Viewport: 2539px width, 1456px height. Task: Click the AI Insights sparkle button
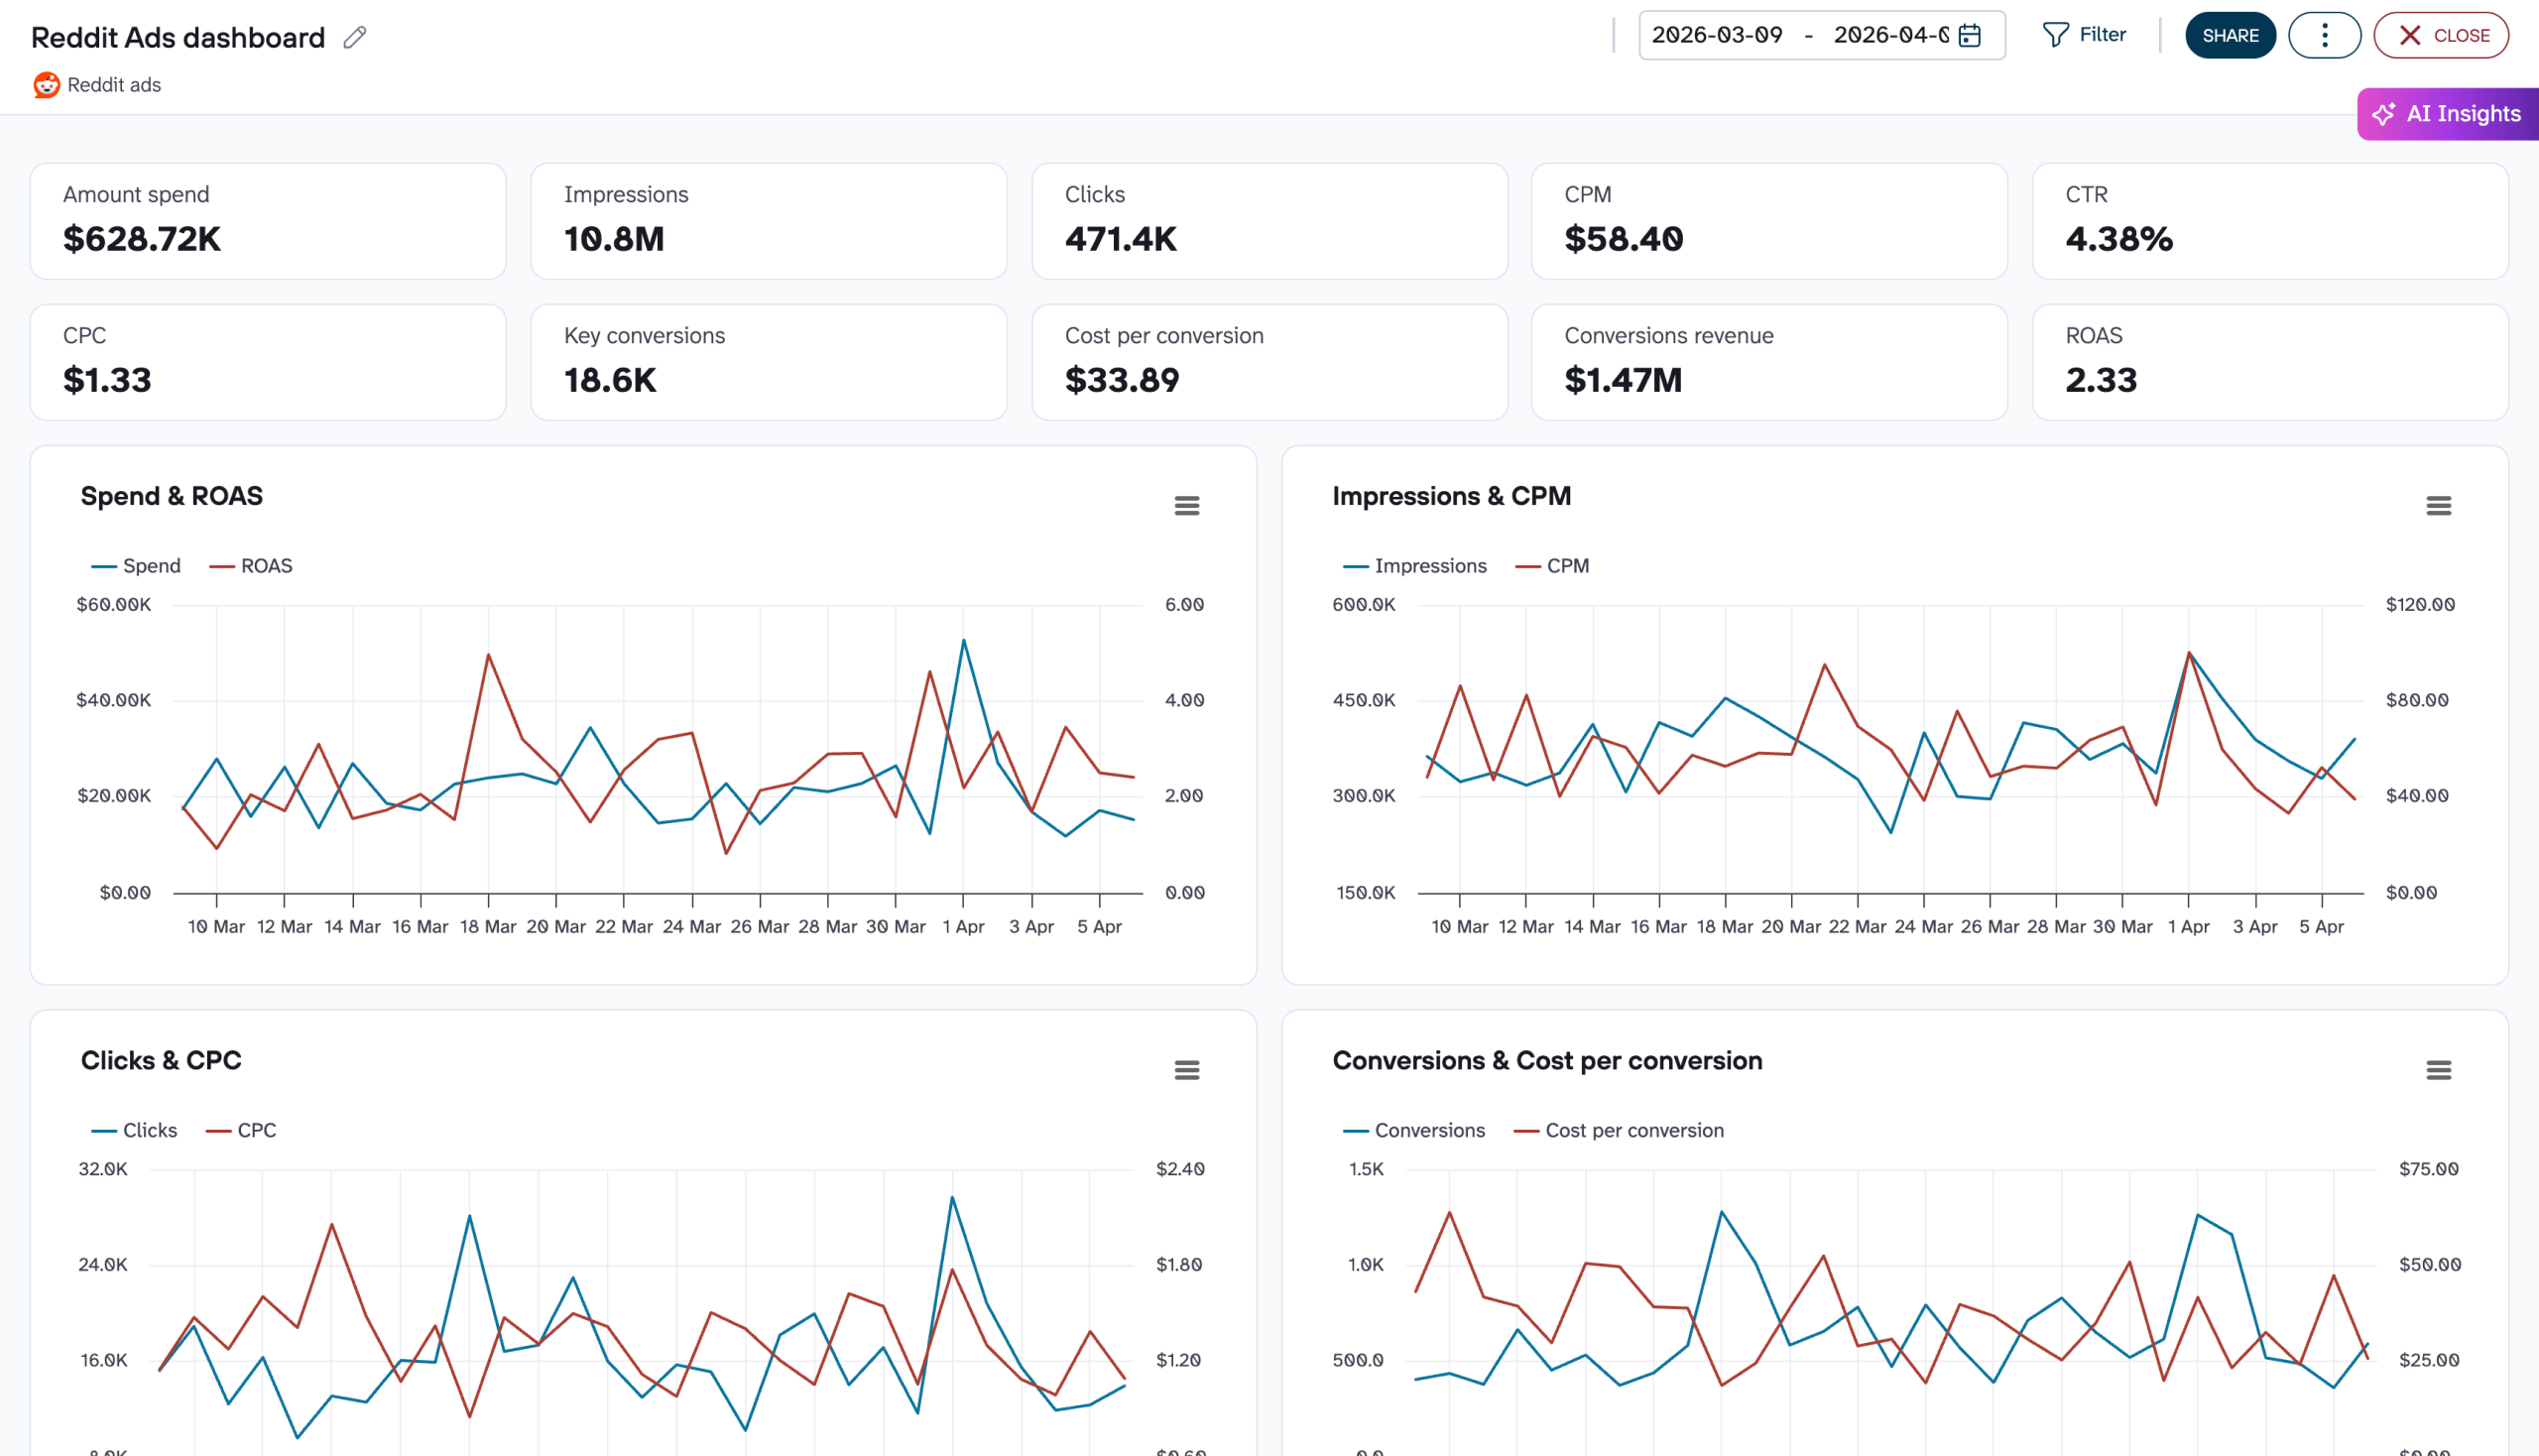pos(2446,114)
